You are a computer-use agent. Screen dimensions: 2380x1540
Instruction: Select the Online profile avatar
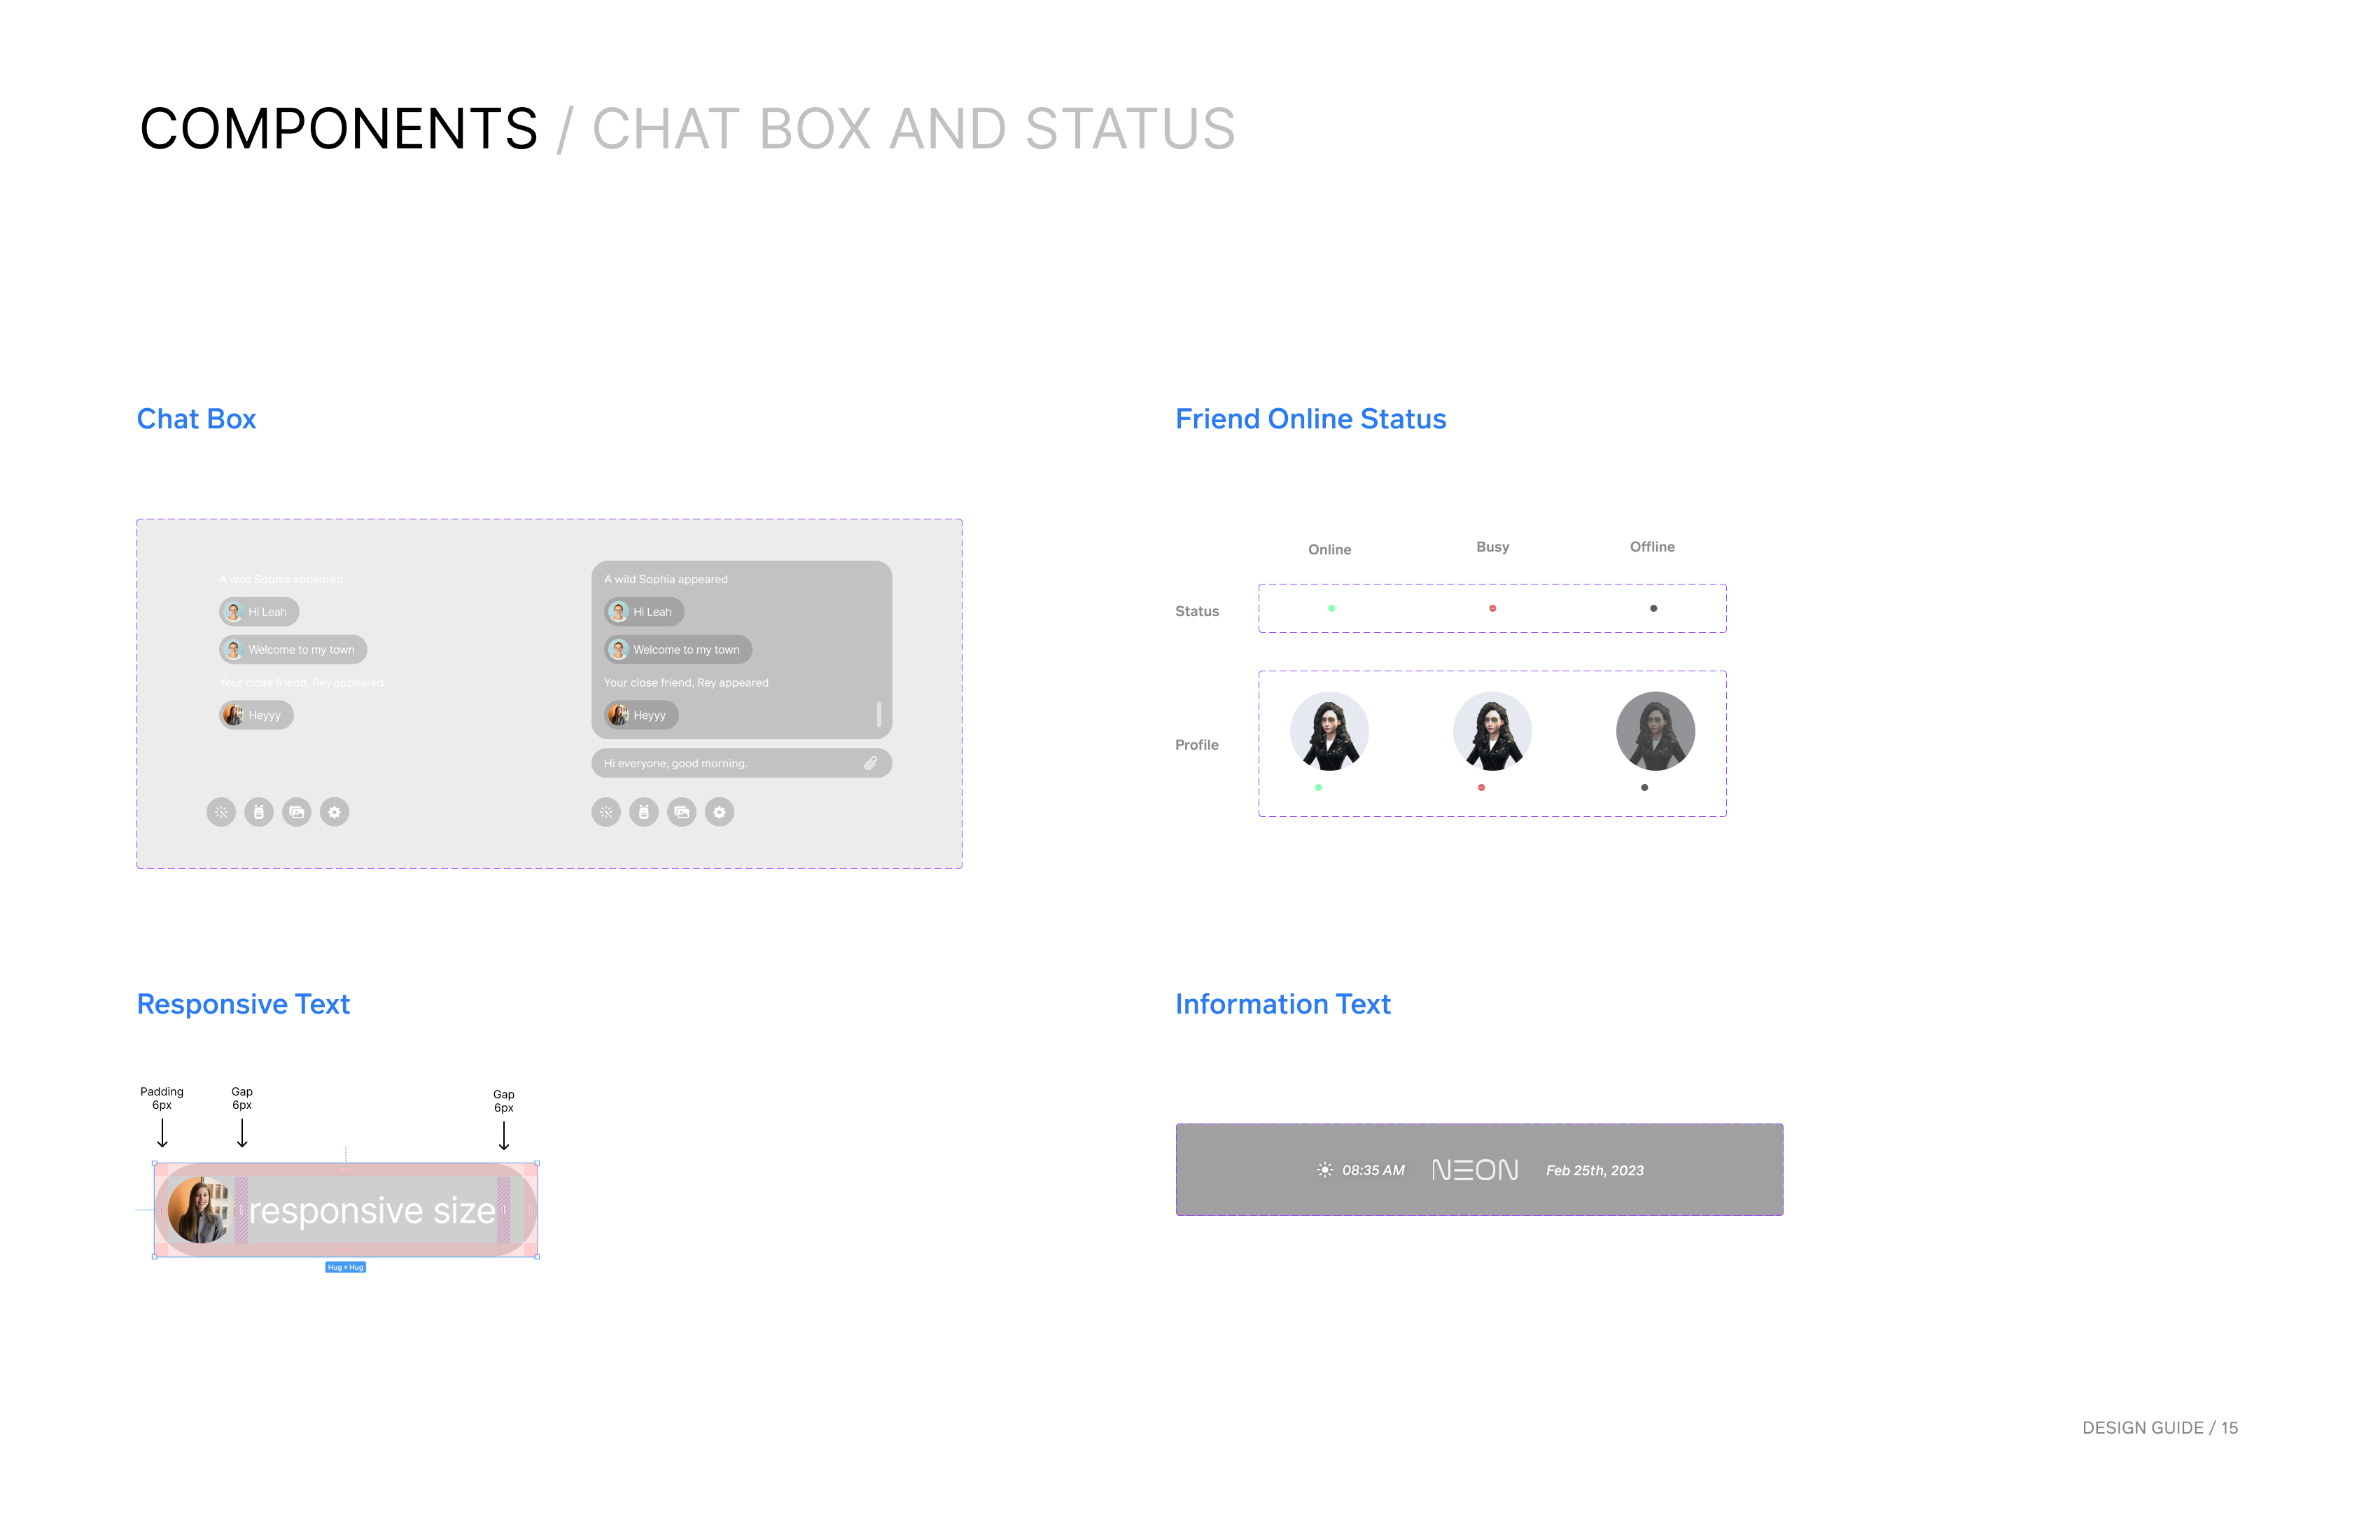click(x=1329, y=731)
